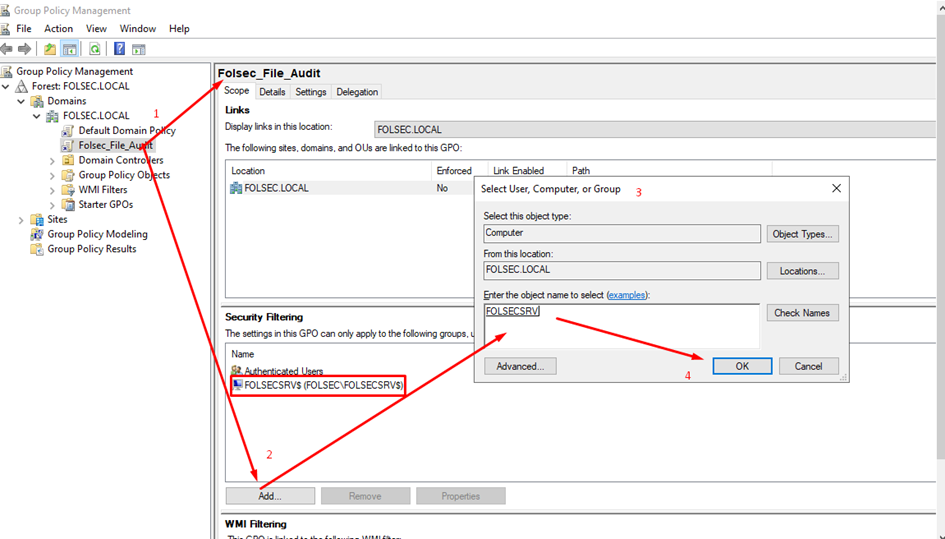
Task: Click the examples link in the dialog
Action: tap(626, 295)
